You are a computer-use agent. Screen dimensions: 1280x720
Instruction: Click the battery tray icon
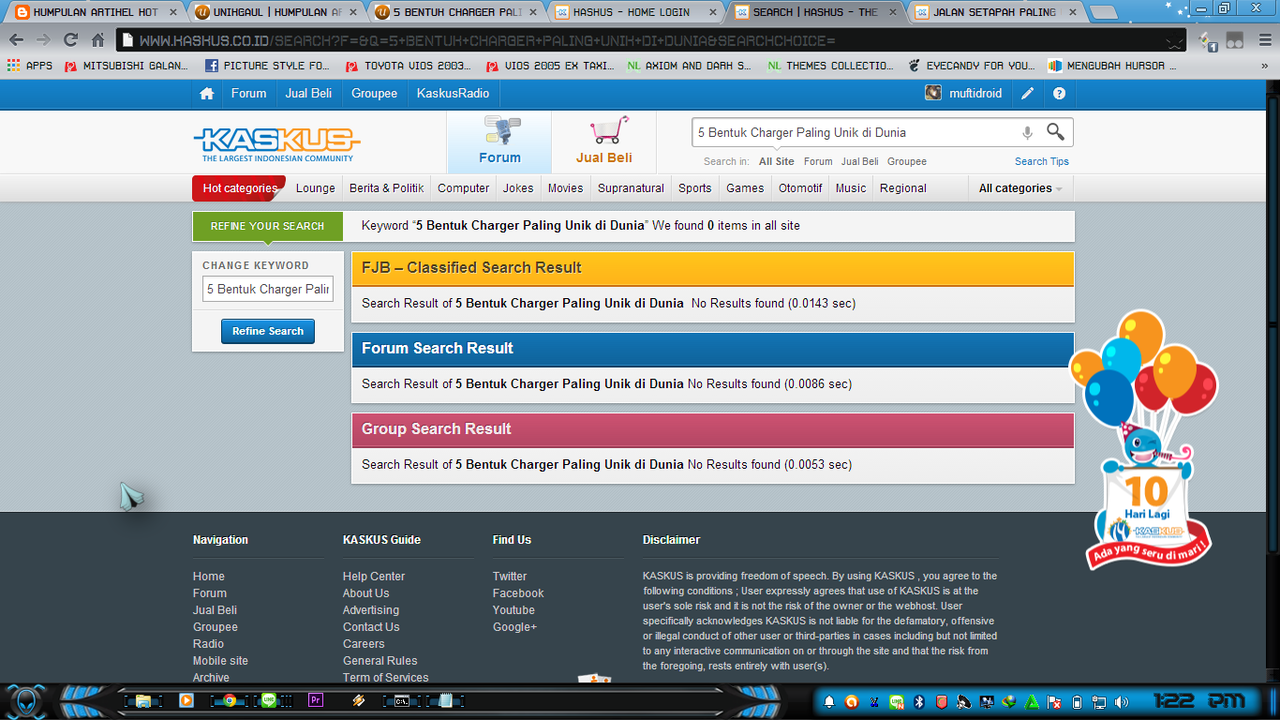[1077, 702]
